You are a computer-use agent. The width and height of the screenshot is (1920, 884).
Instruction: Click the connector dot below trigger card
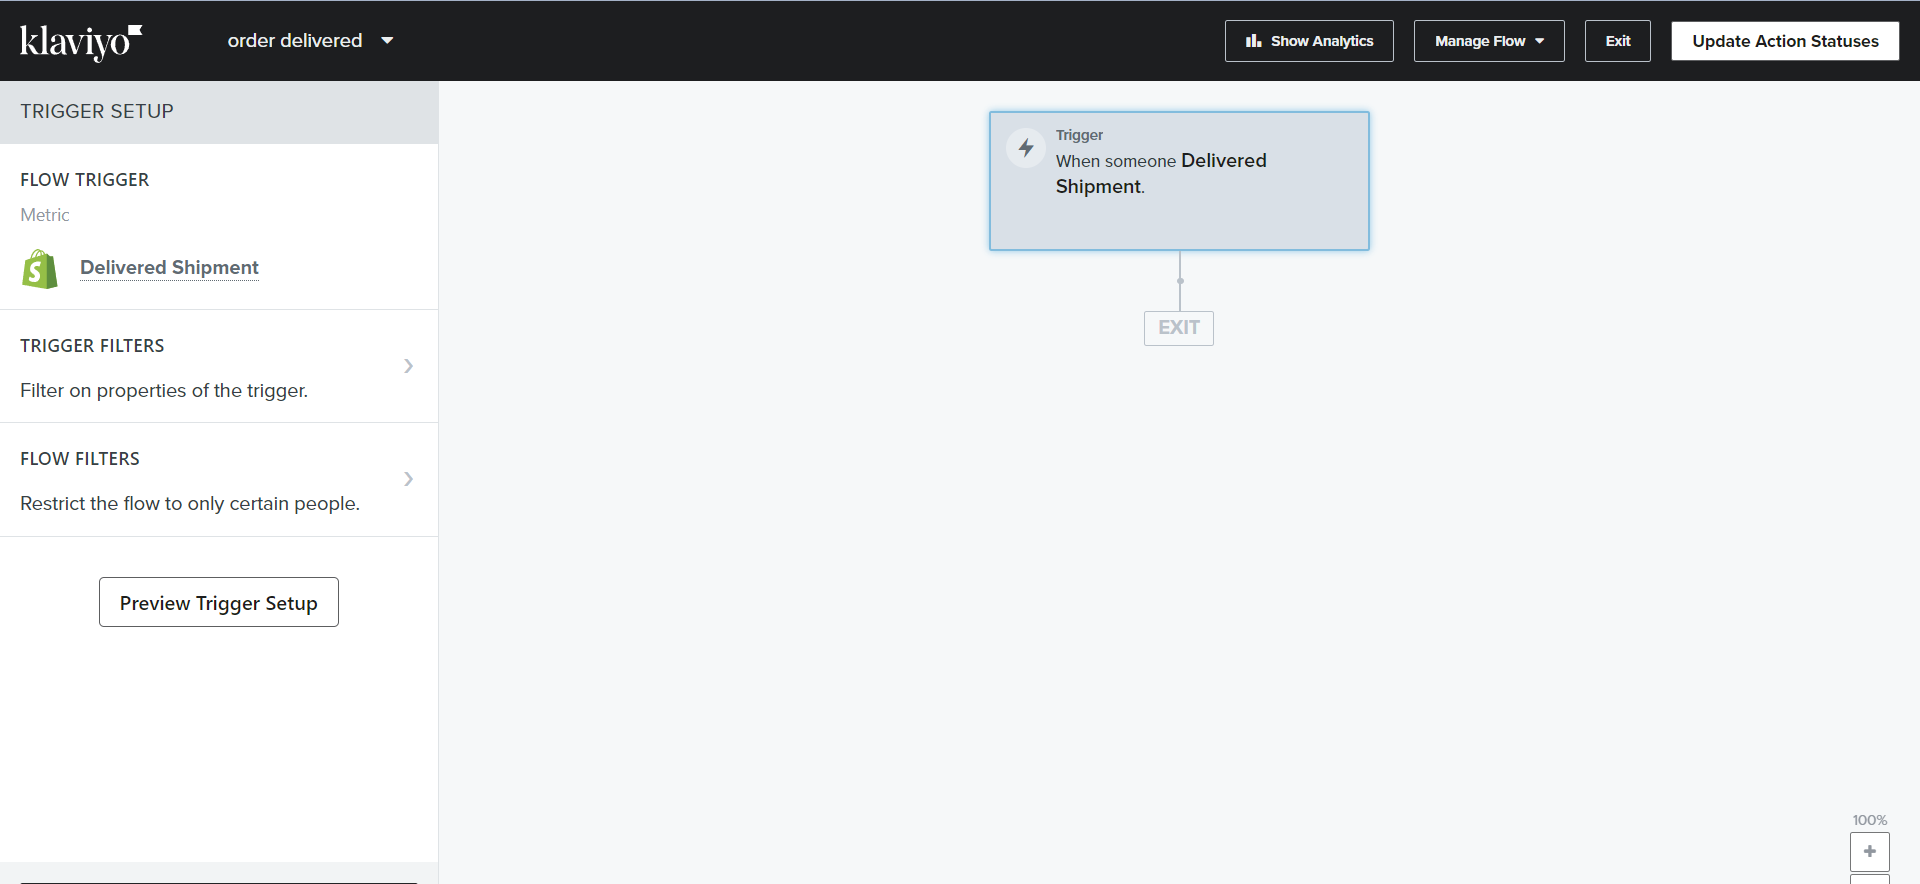1180,281
